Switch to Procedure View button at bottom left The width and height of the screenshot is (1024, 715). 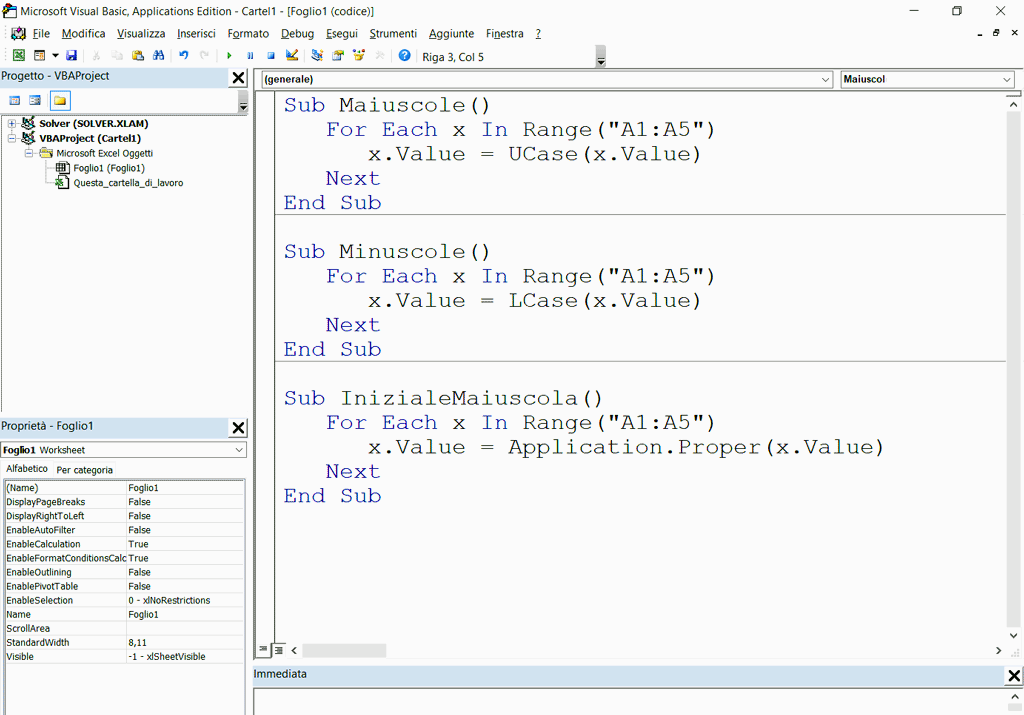click(263, 649)
